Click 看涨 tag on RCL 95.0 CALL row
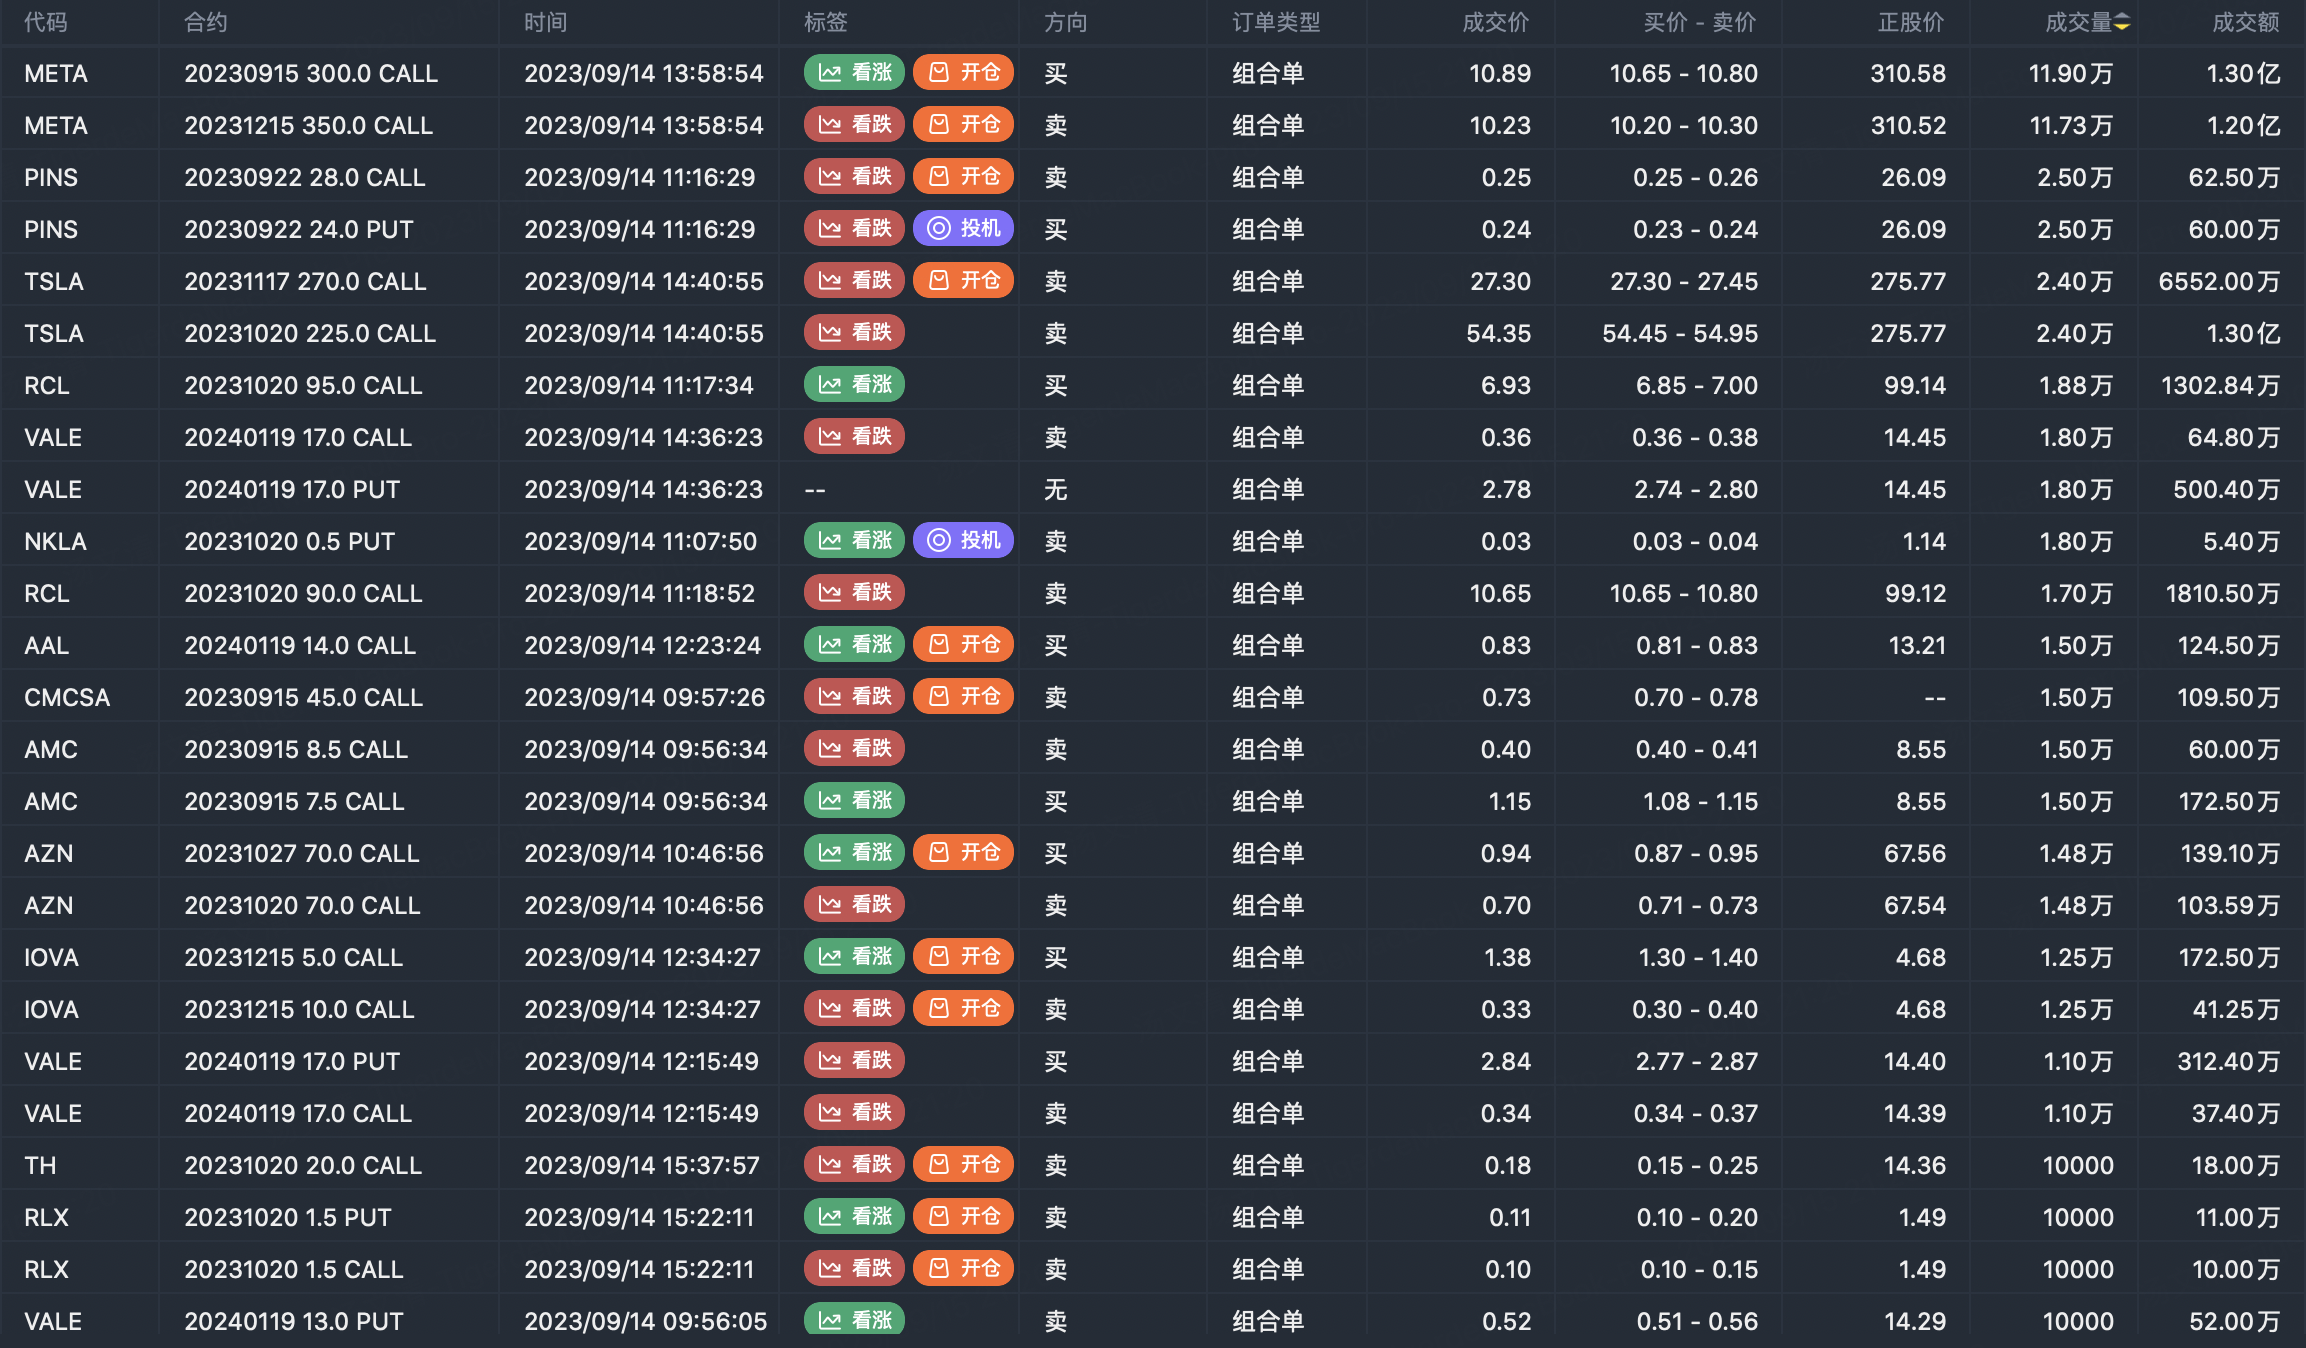Image resolution: width=2306 pixels, height=1348 pixels. pyautogui.click(x=854, y=385)
